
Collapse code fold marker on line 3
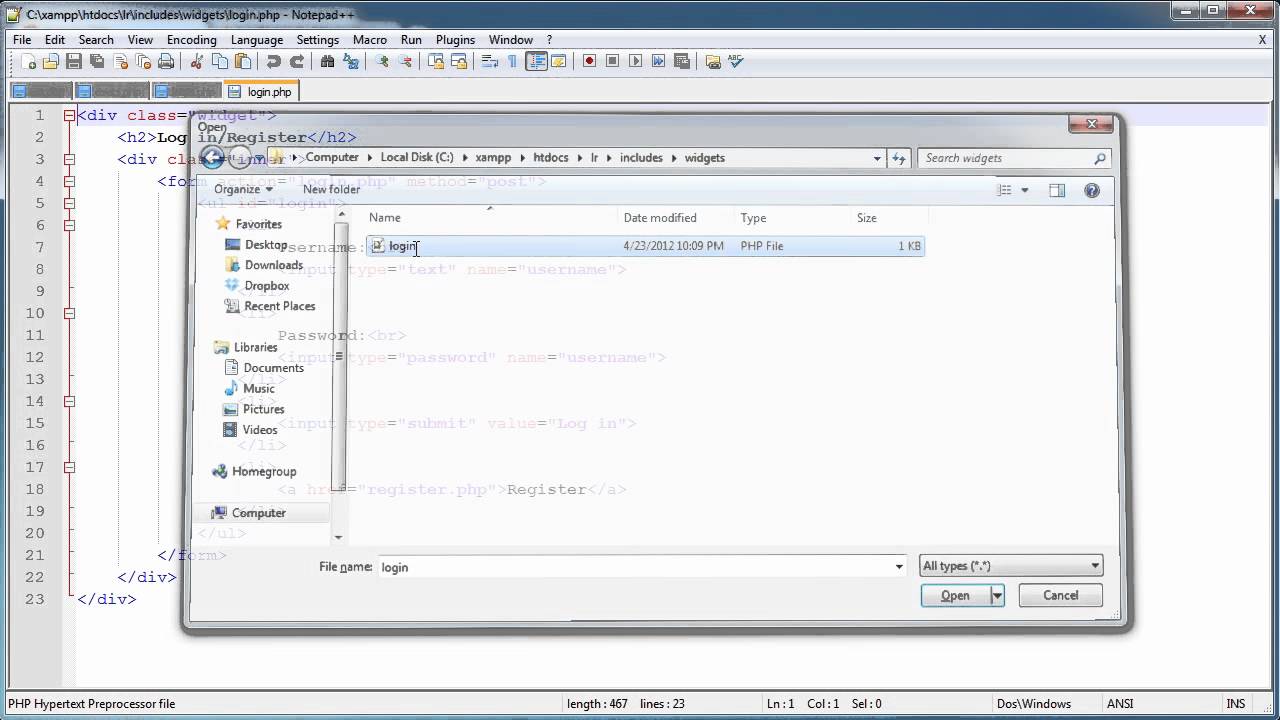pos(69,159)
